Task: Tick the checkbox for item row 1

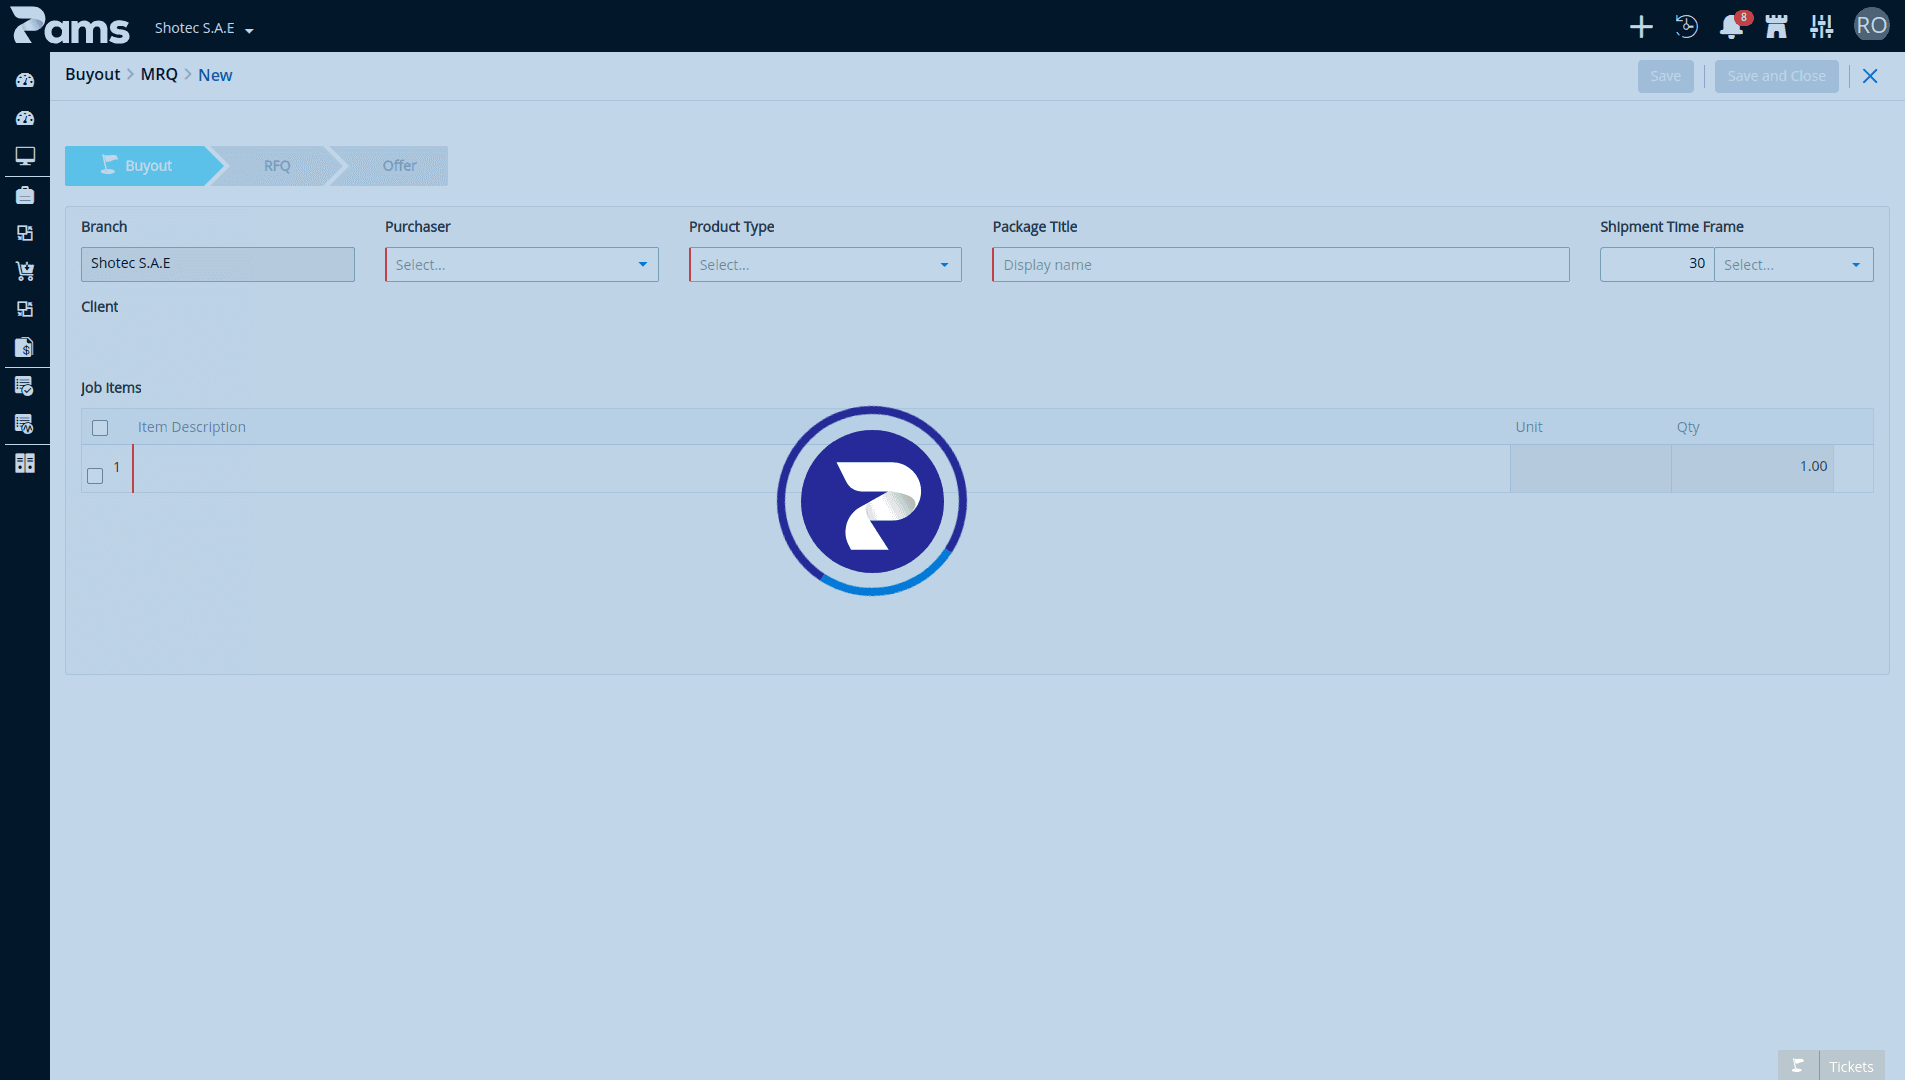Action: (x=95, y=476)
